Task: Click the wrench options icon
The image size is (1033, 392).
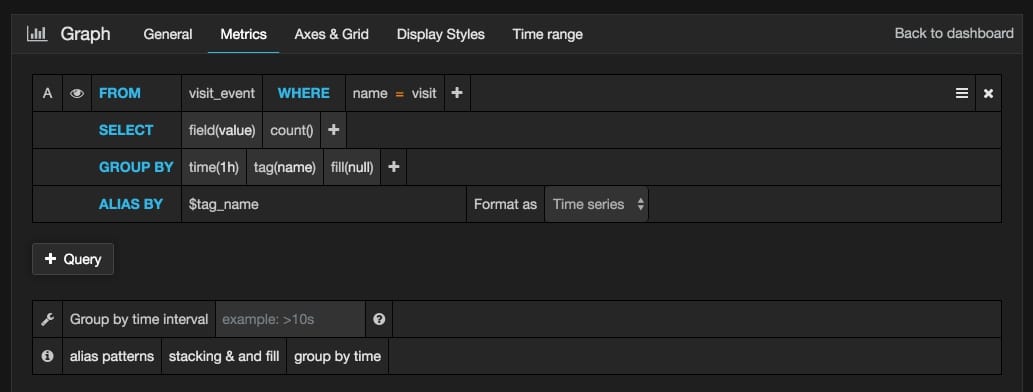Action: 47,320
